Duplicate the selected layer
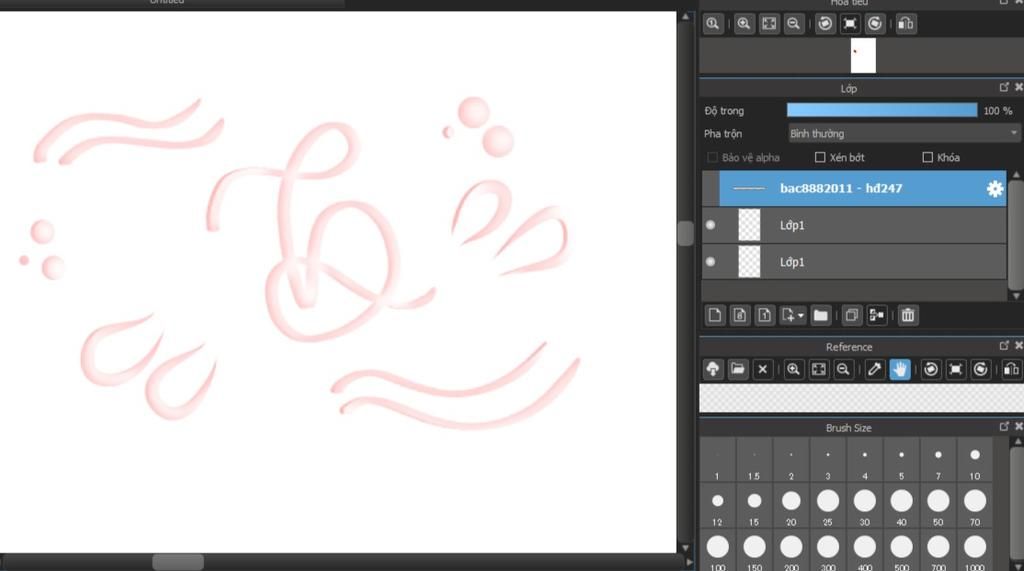Image resolution: width=1024 pixels, height=571 pixels. click(852, 316)
